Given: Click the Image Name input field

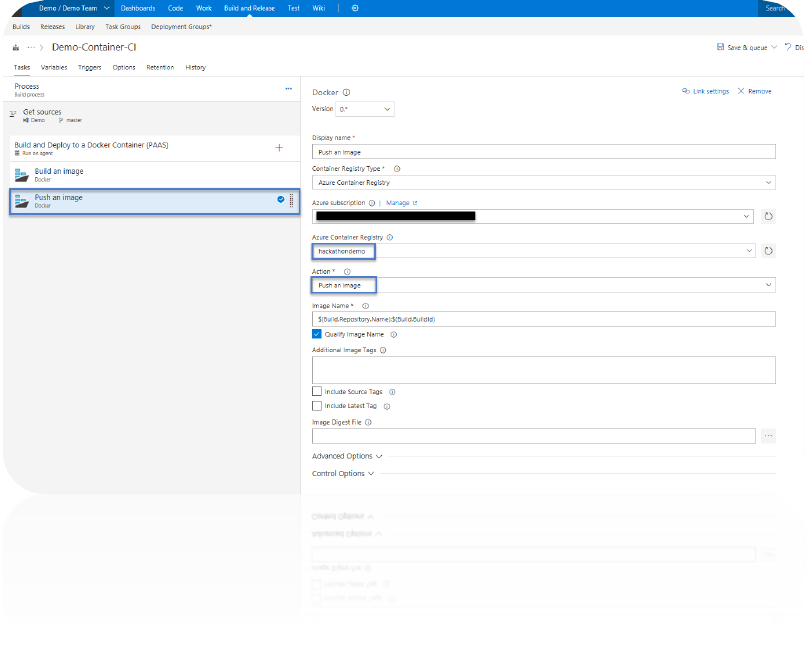Looking at the screenshot, I should tap(544, 319).
